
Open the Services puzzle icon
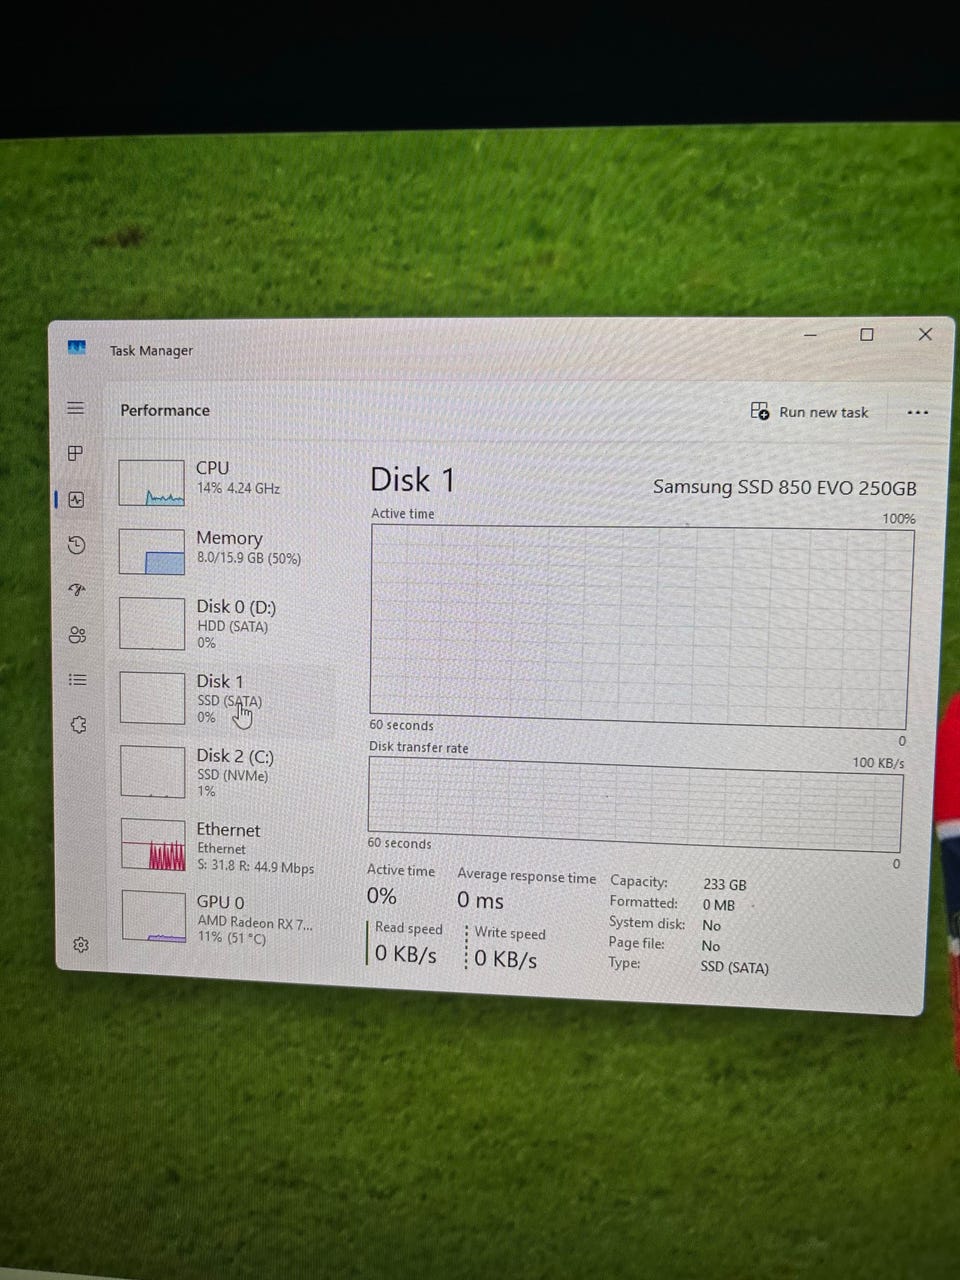click(x=79, y=725)
